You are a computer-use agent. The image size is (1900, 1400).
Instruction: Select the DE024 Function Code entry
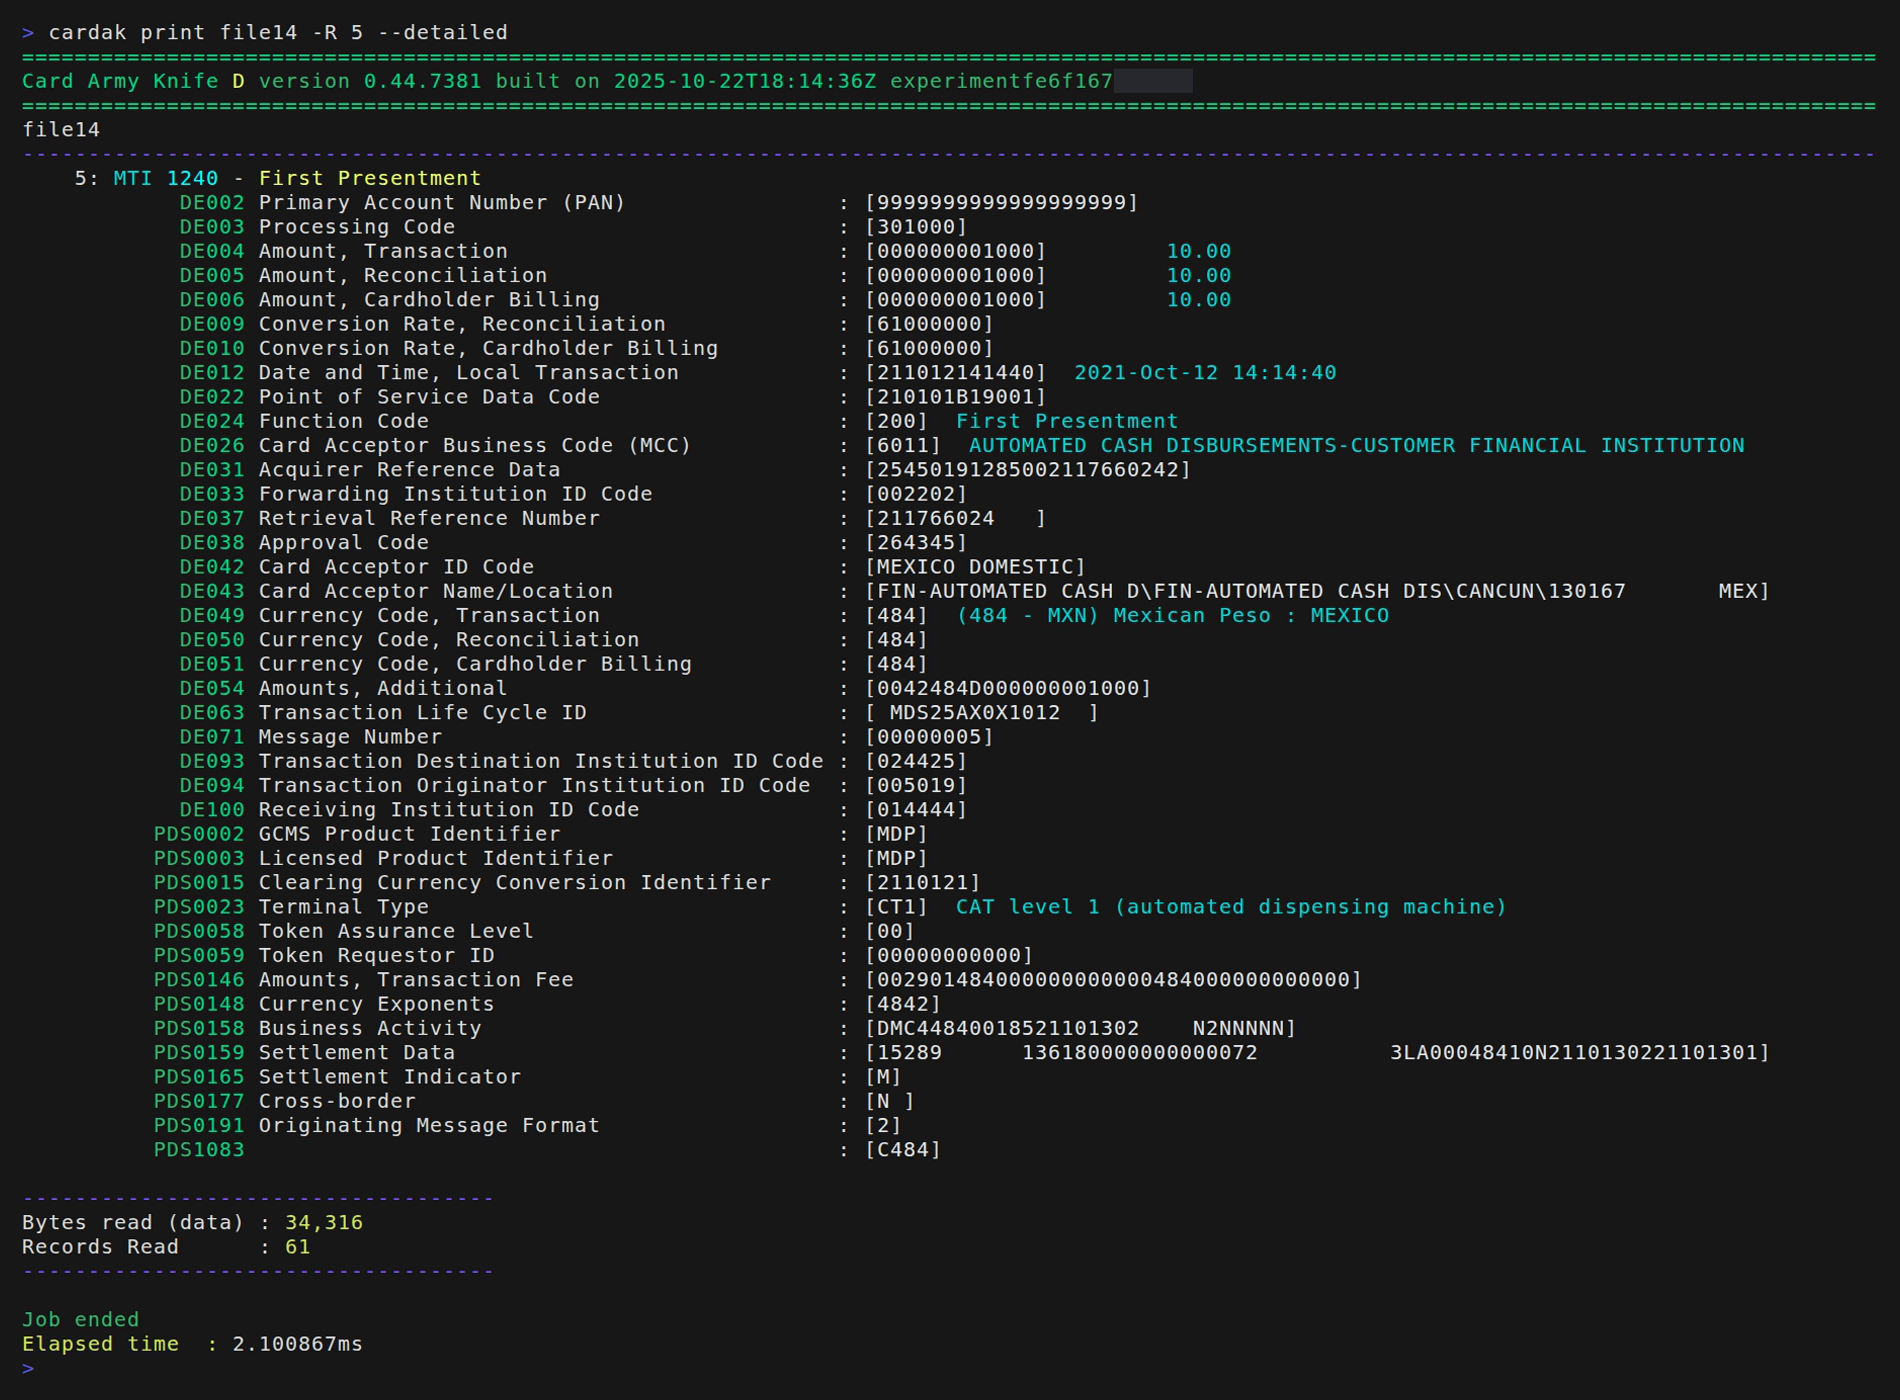(x=340, y=420)
